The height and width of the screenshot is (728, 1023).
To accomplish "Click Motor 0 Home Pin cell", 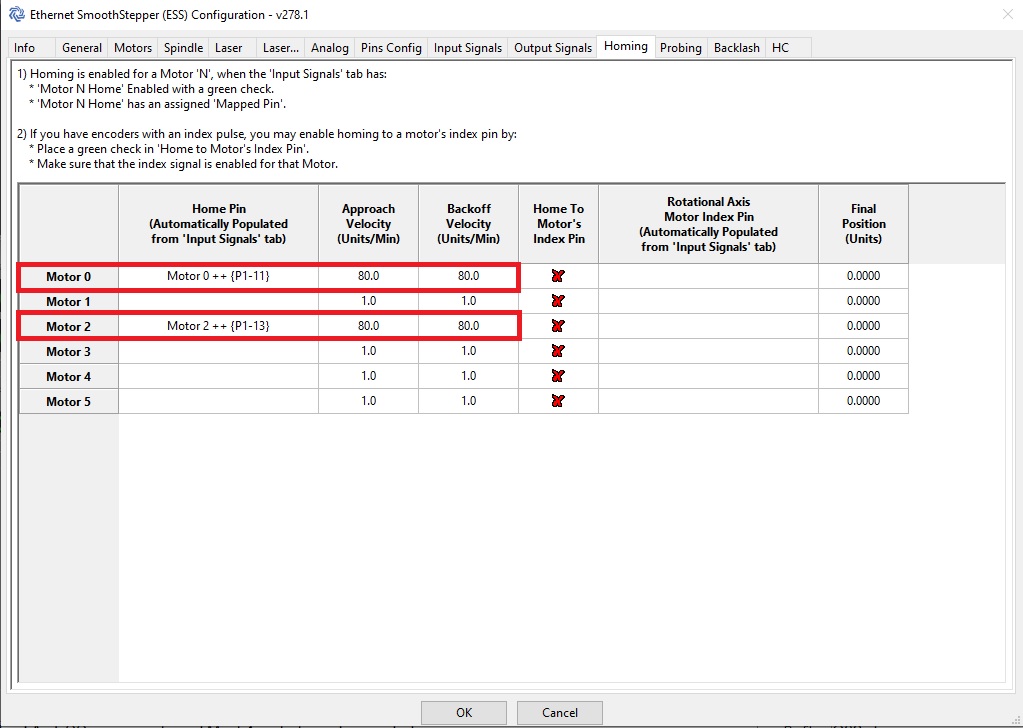I will (218, 276).
